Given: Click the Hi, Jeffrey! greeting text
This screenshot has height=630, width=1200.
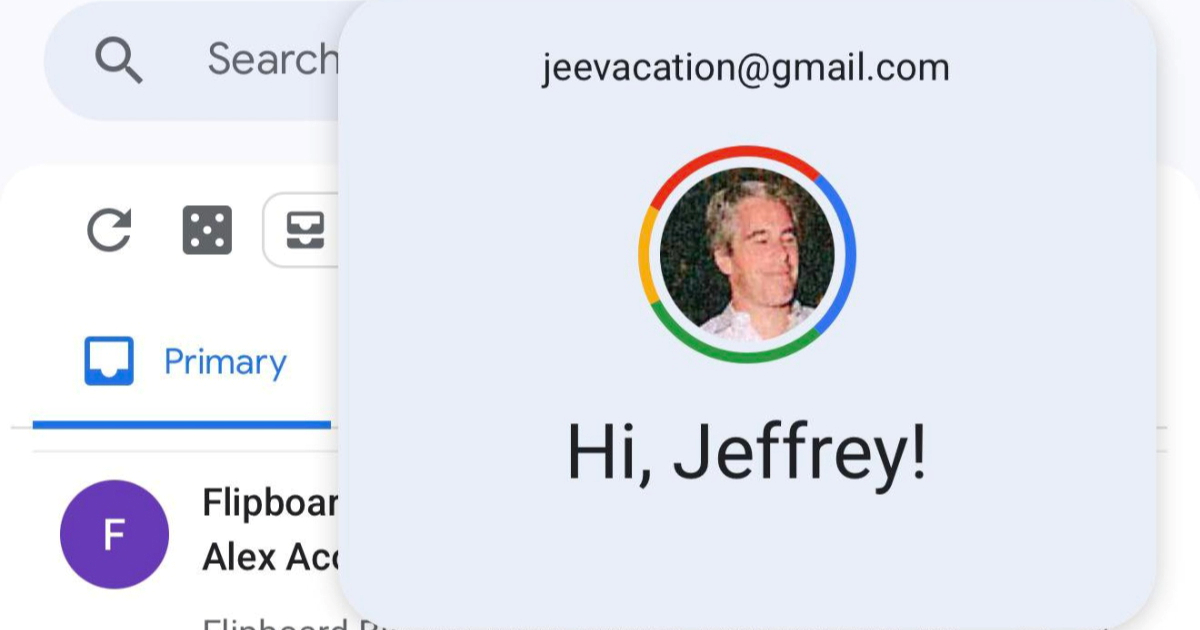Looking at the screenshot, I should (x=746, y=452).
